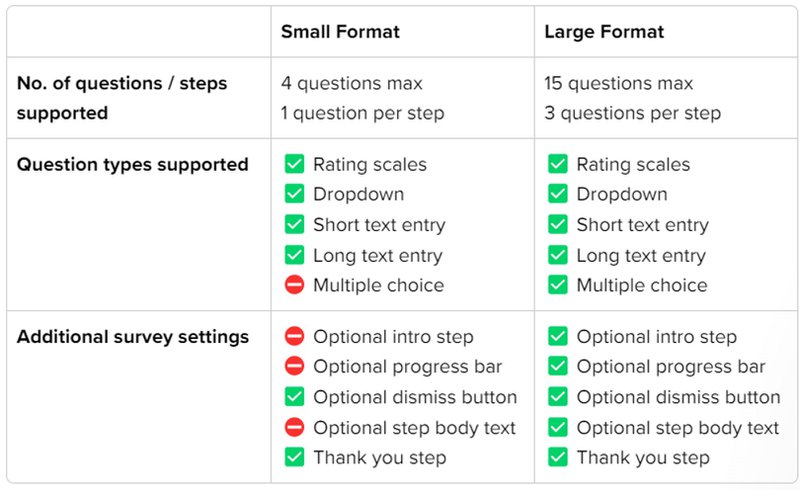Image resolution: width=800 pixels, height=490 pixels.
Task: Click red icon beside Small Format Optional progress bar
Action: [x=294, y=367]
